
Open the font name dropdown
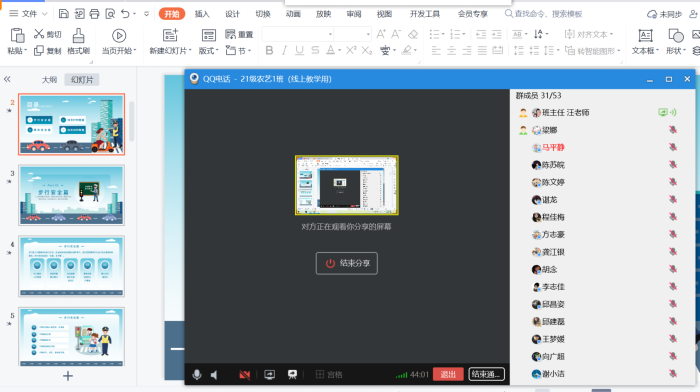coord(330,34)
